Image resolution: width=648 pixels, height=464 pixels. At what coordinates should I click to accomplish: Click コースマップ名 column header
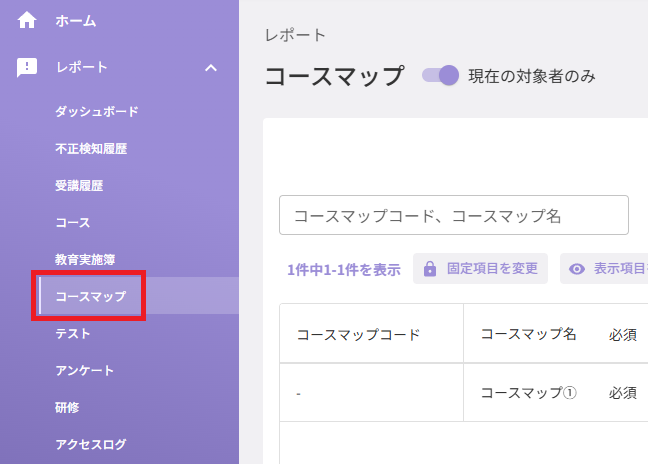[x=529, y=334]
